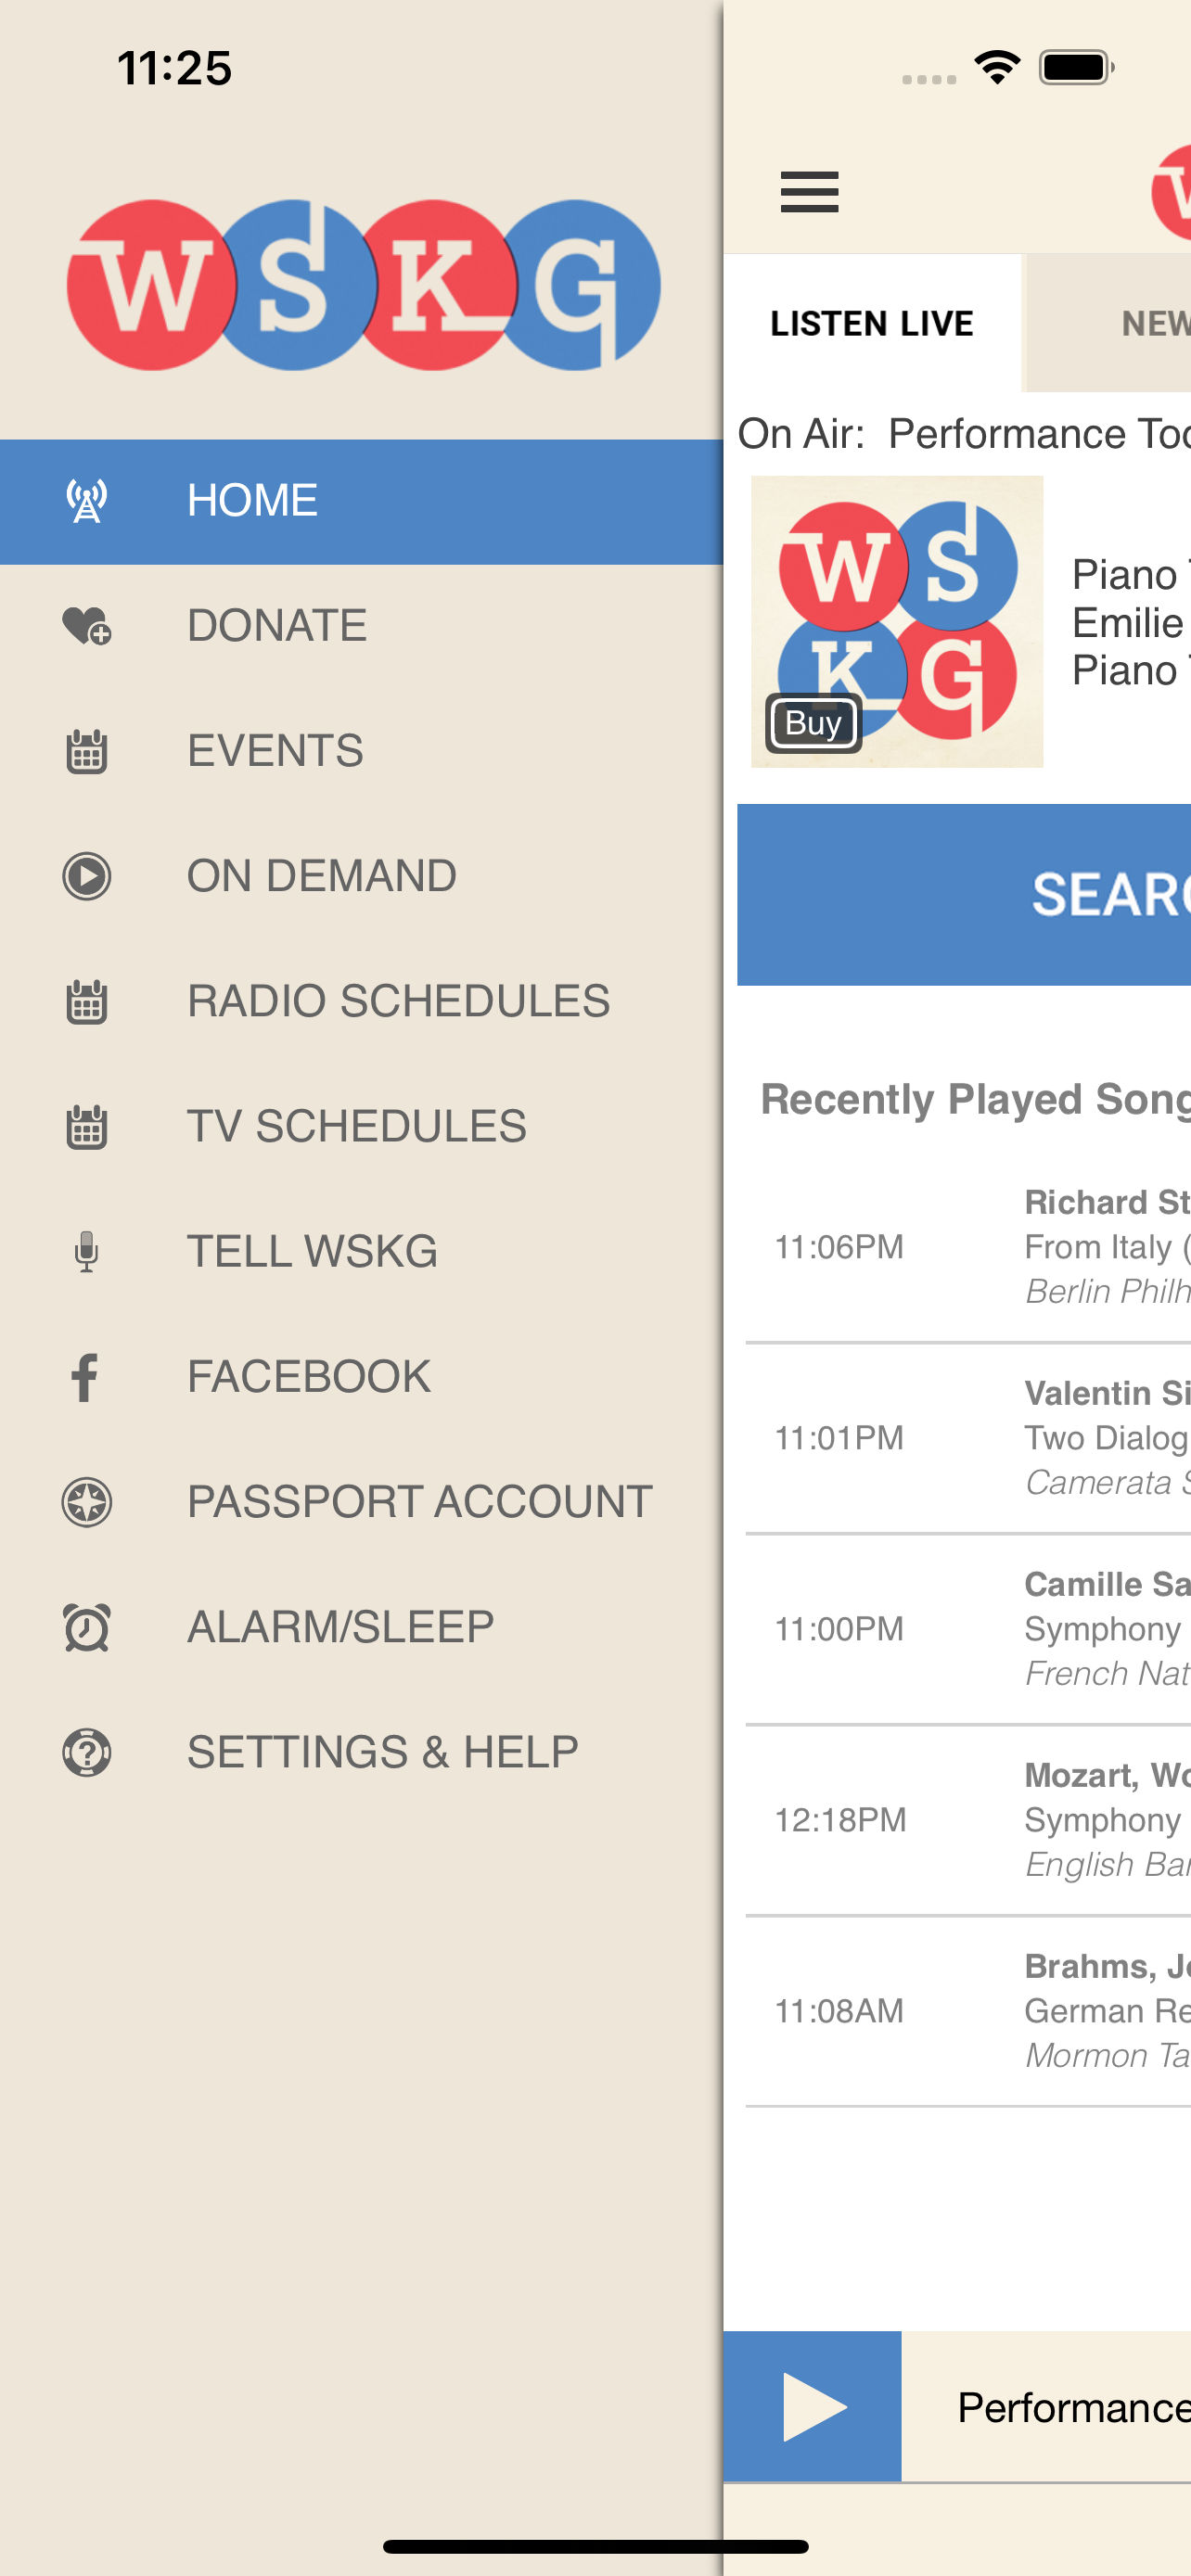1191x2576 pixels.
Task: Open Events via its calendar icon
Action: [86, 751]
